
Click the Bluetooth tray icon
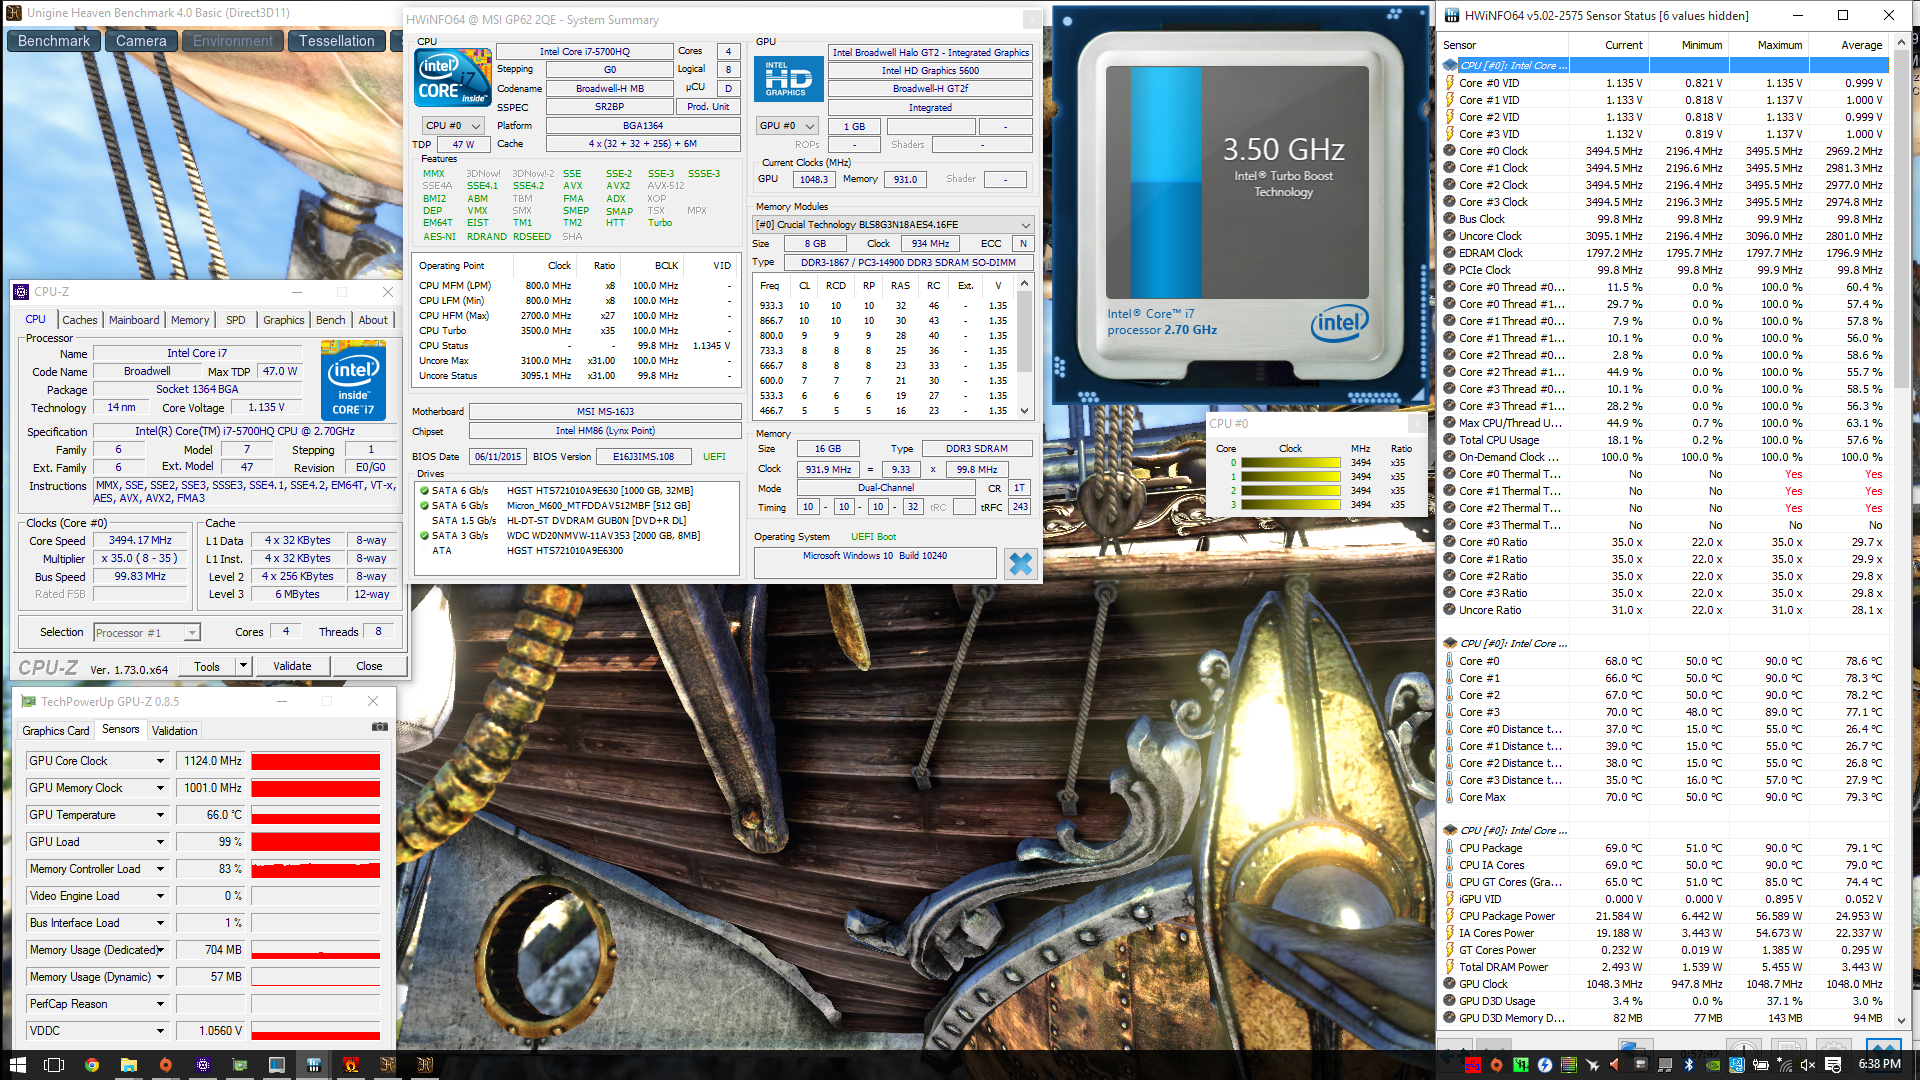[x=1689, y=1065]
